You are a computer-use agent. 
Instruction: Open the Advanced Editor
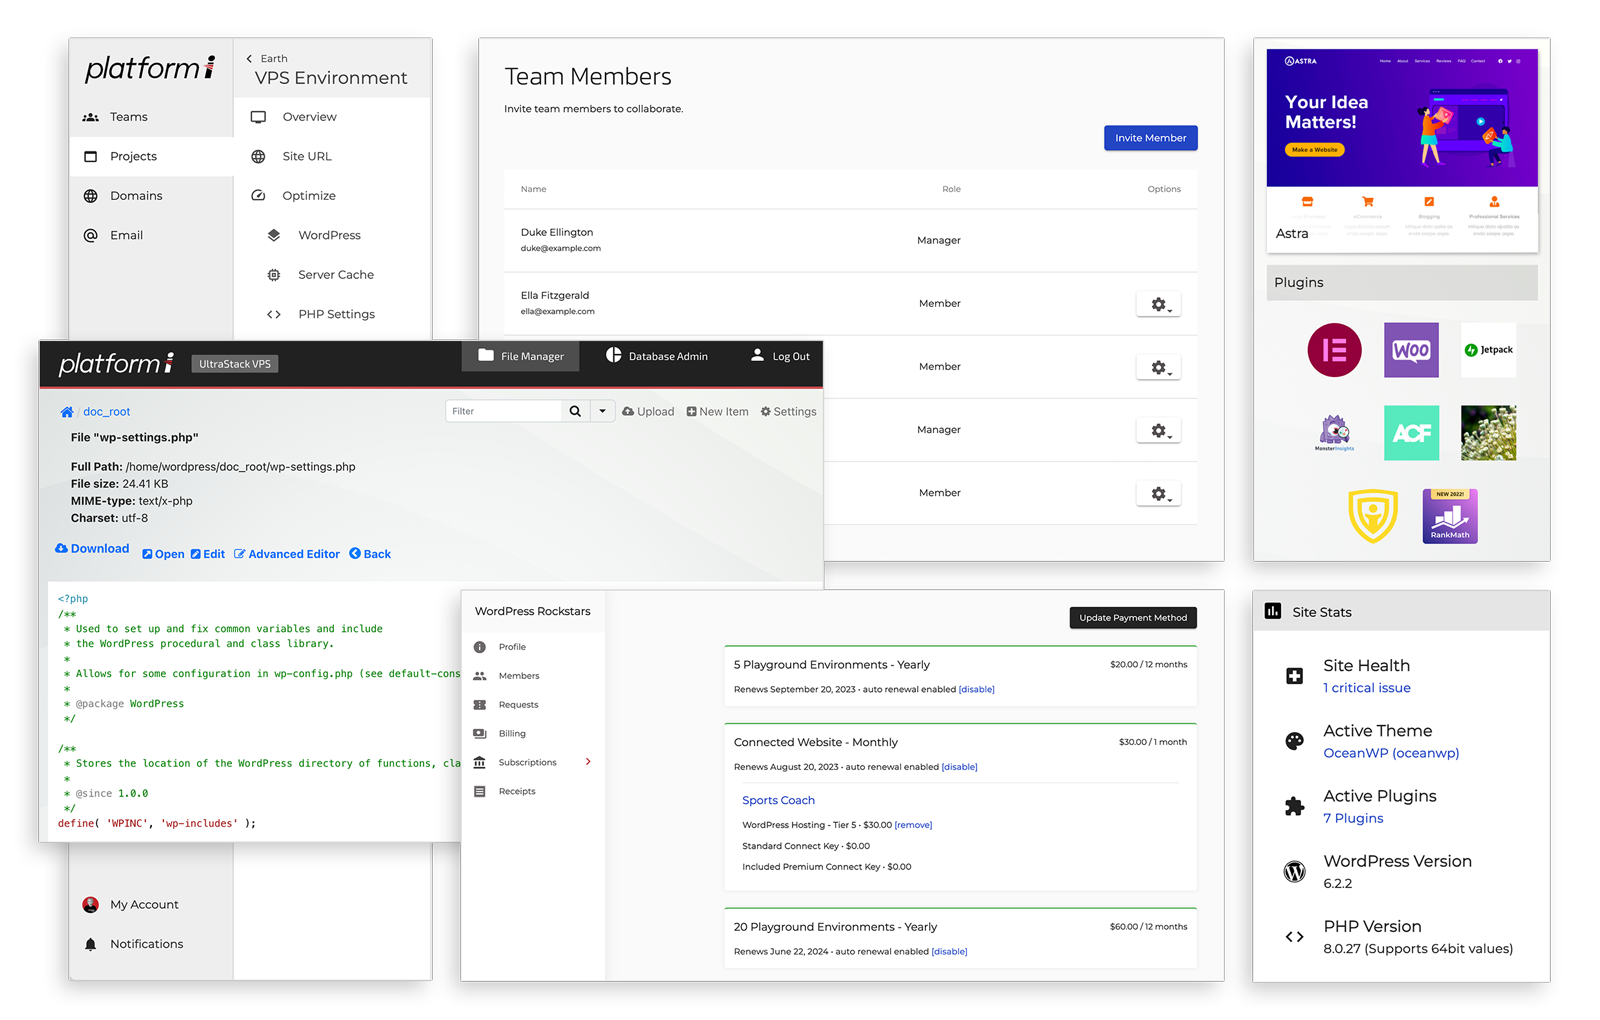coord(287,554)
